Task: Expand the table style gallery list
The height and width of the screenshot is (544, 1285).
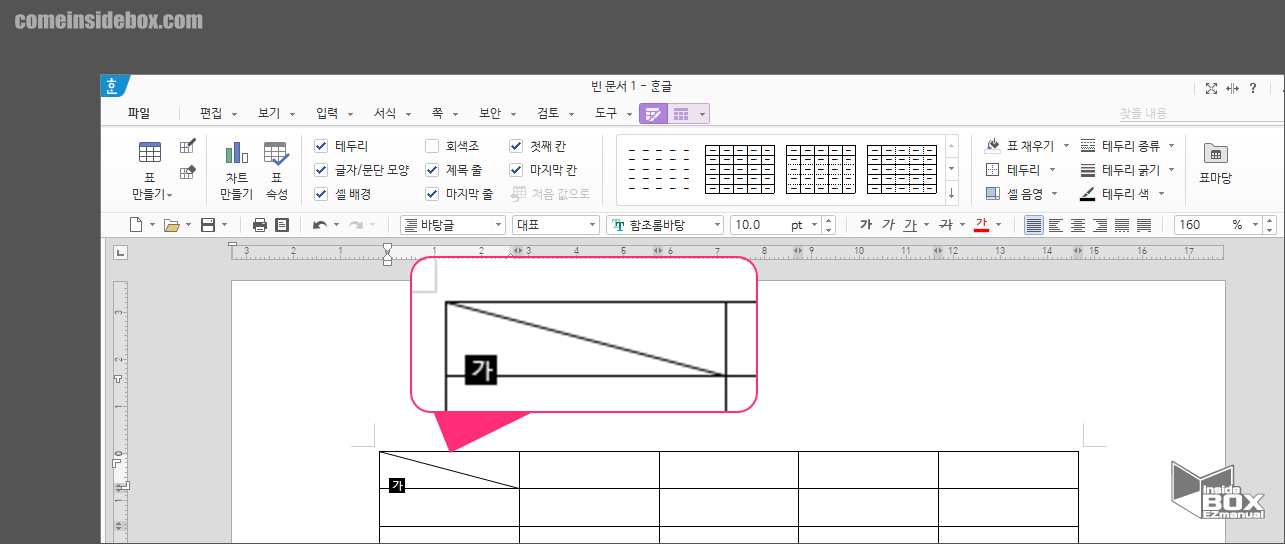Action: click(951, 193)
